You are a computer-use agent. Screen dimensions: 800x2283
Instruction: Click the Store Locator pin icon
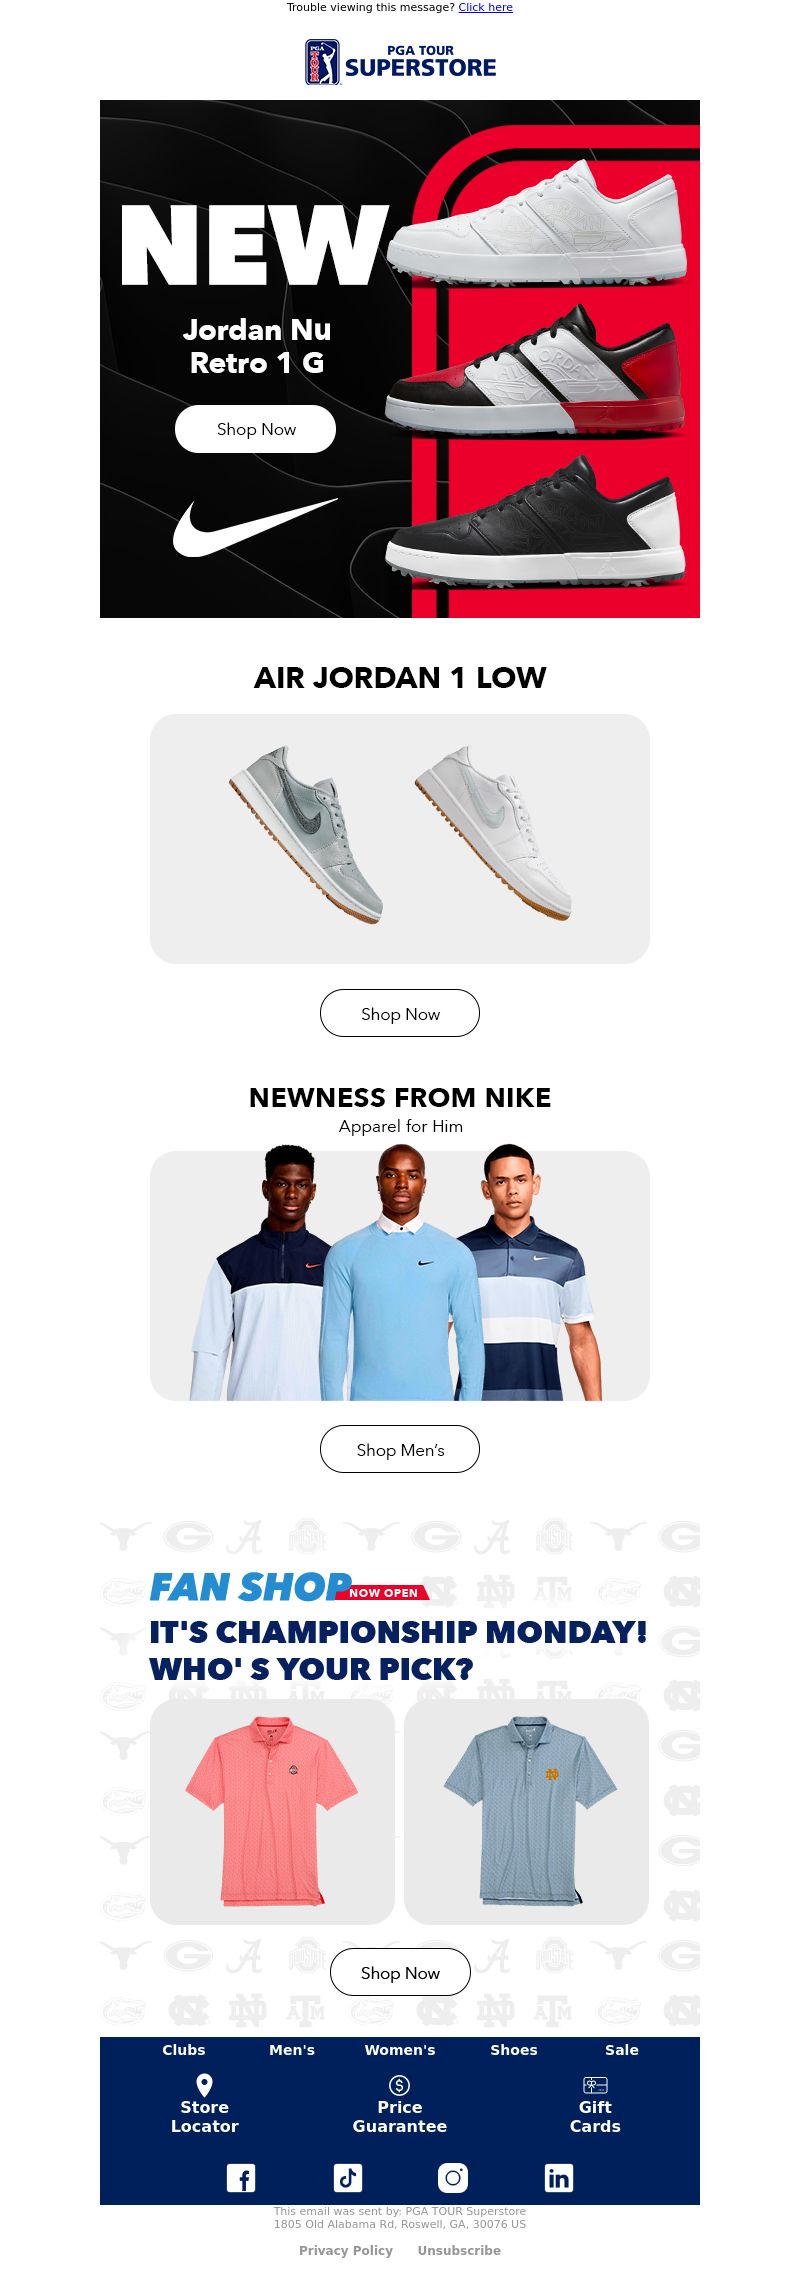click(204, 2085)
